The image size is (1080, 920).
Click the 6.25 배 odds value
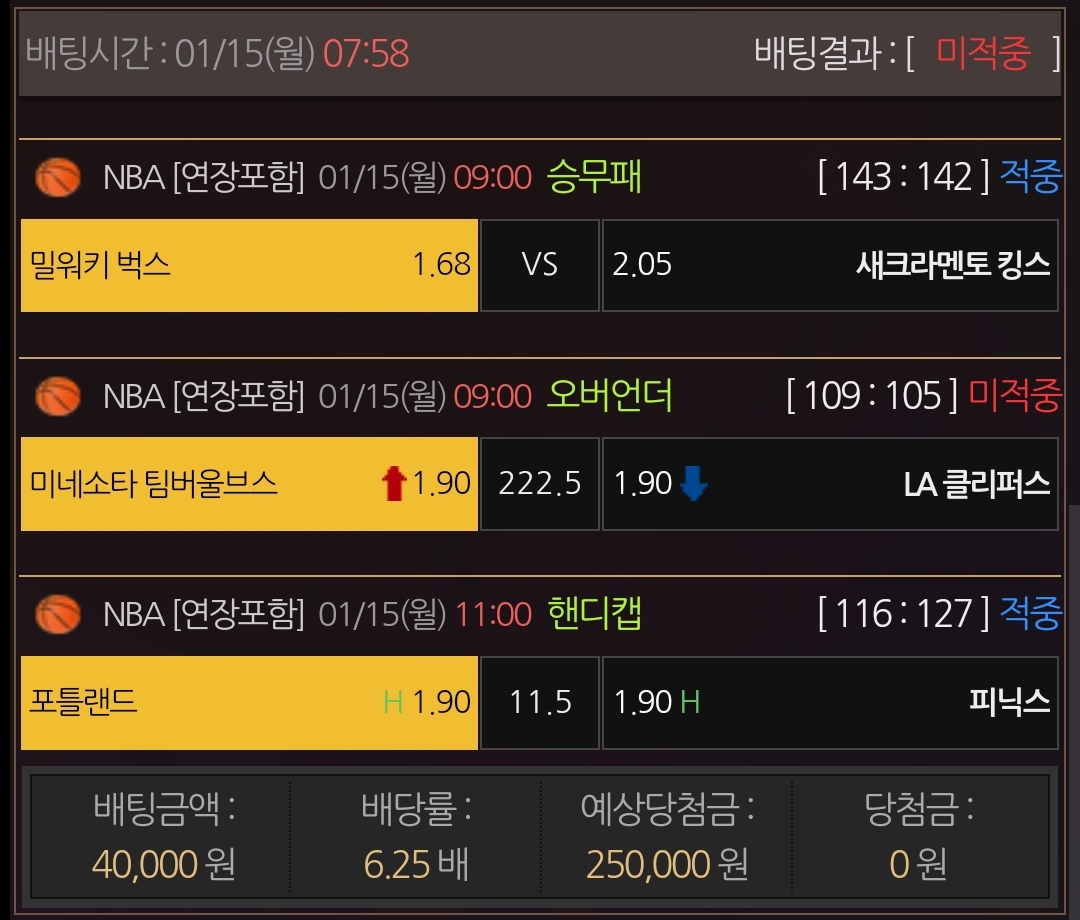416,864
